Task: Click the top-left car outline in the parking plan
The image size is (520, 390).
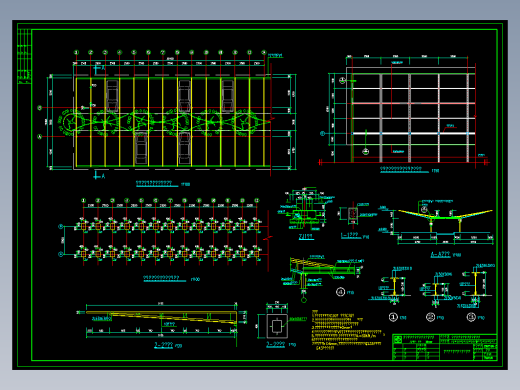Action: [x=112, y=96]
